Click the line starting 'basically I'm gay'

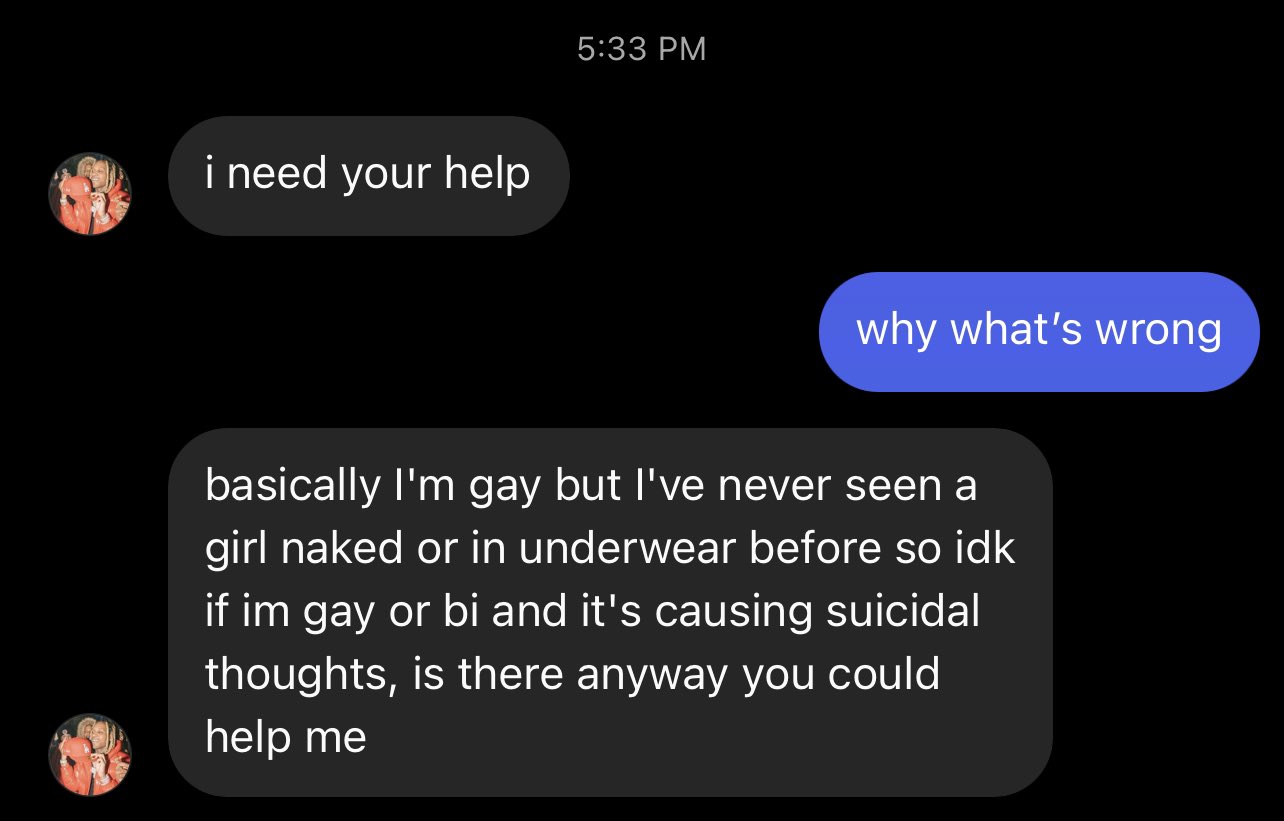pyautogui.click(x=591, y=486)
